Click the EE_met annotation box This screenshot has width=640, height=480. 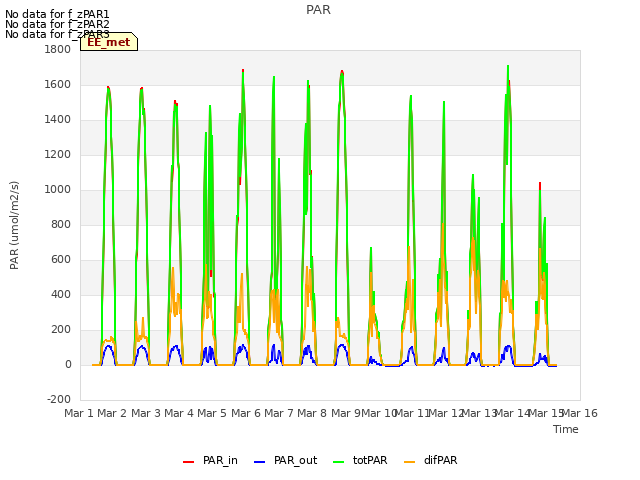pos(109,42)
